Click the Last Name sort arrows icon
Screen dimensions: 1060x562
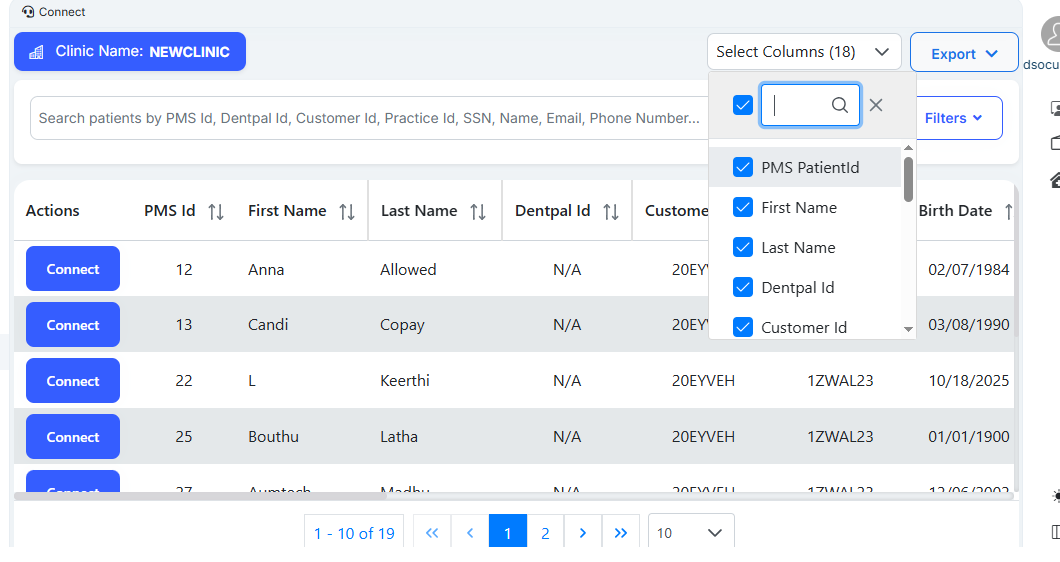tap(478, 211)
